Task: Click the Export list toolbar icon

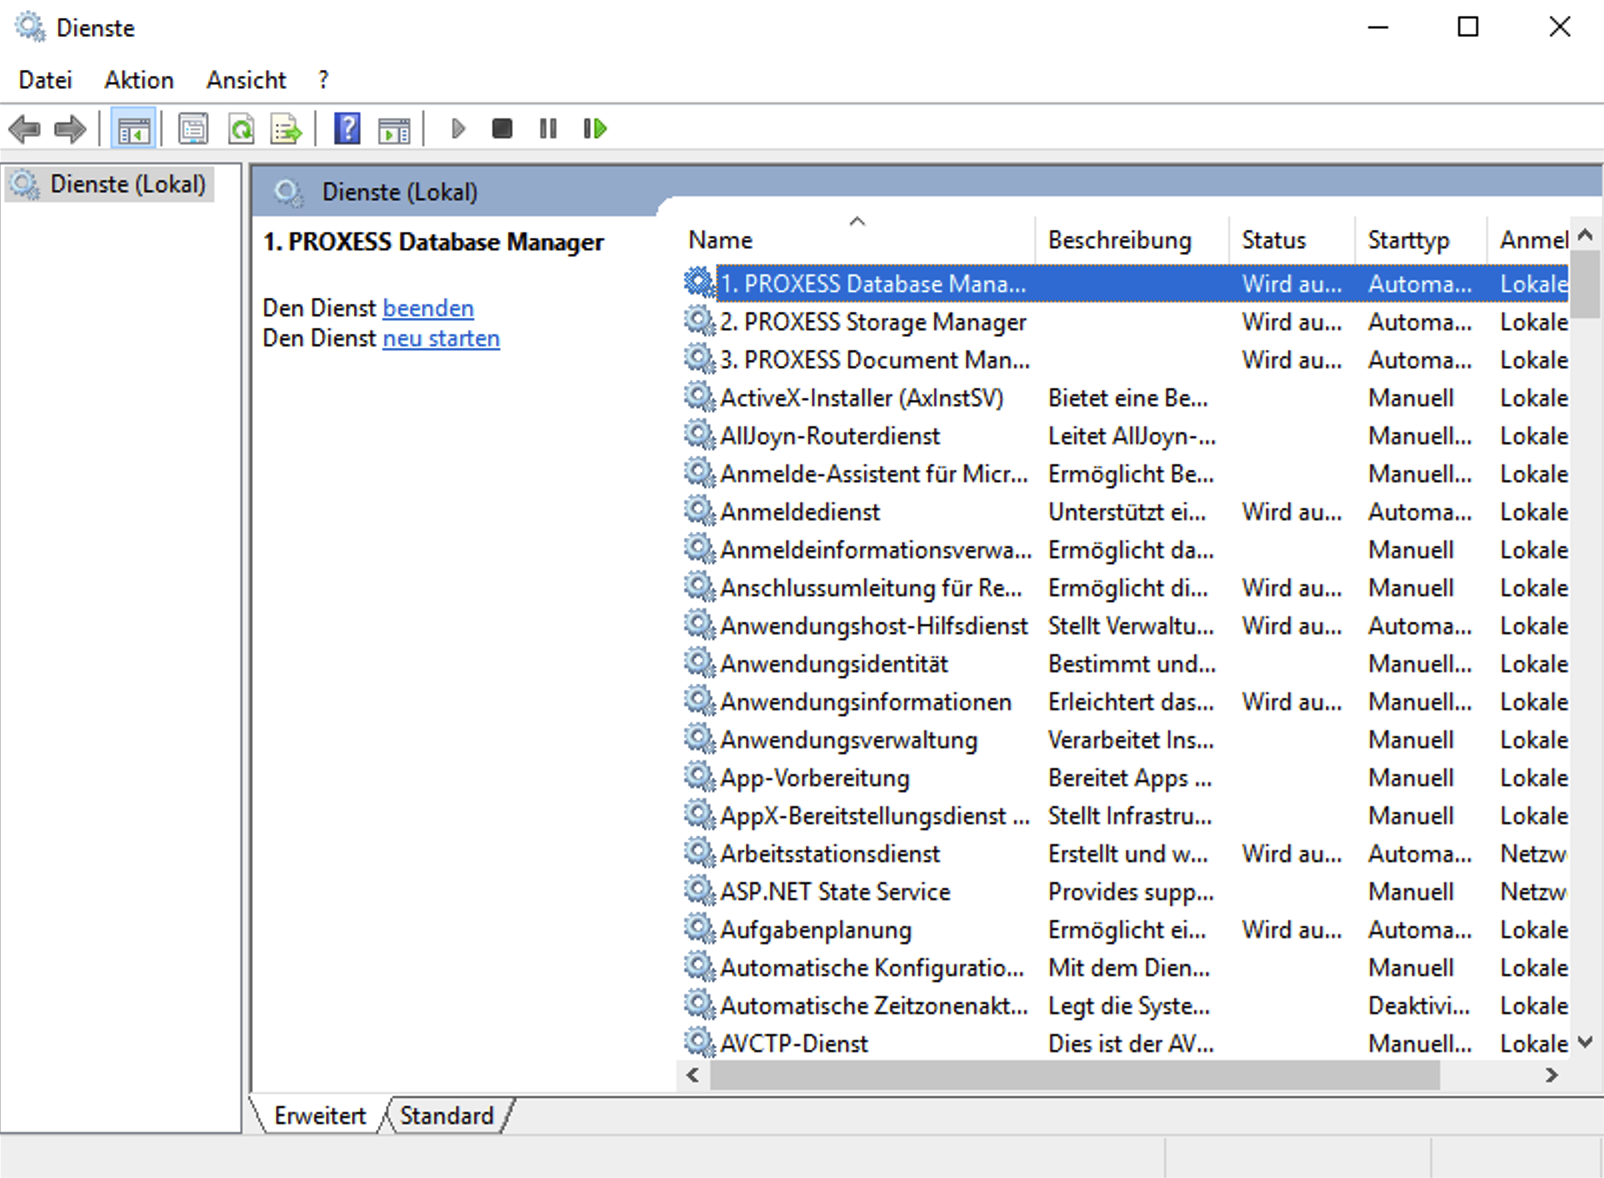Action: tap(286, 129)
